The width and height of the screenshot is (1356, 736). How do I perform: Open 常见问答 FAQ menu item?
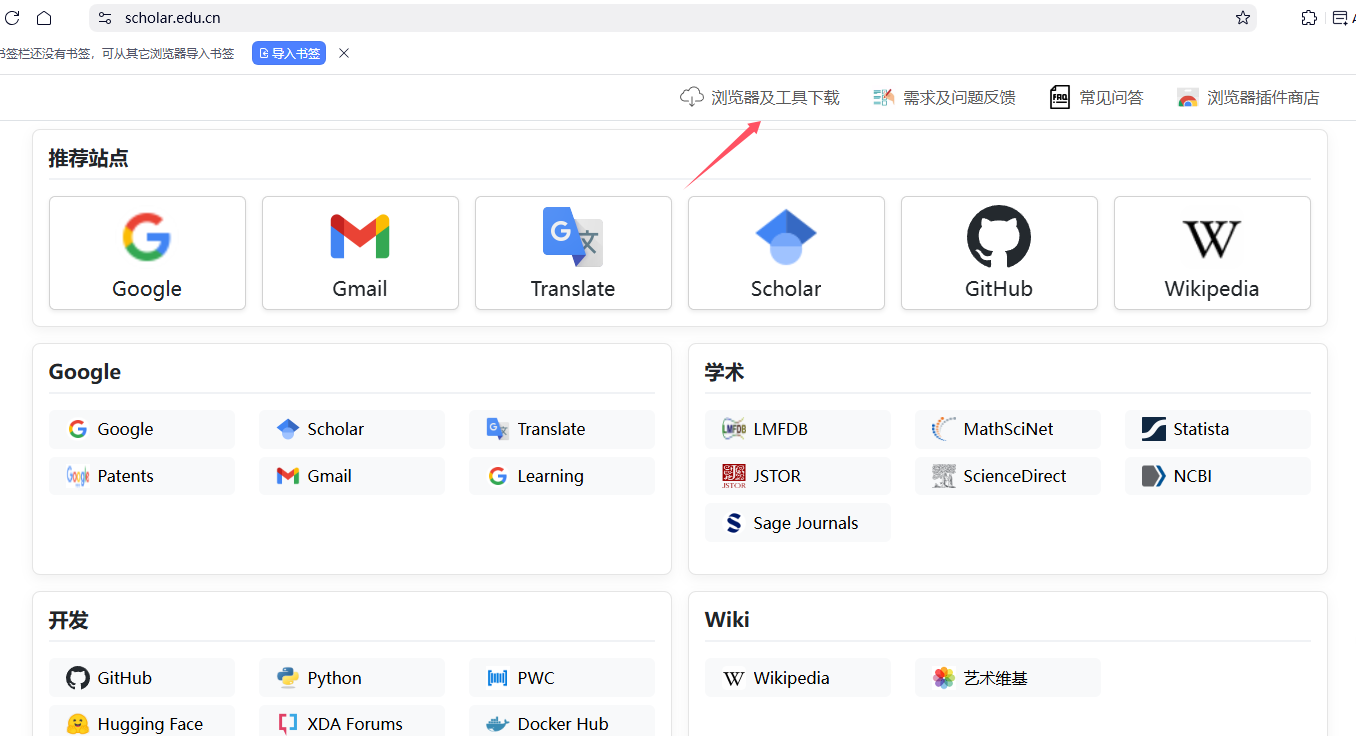click(1096, 98)
